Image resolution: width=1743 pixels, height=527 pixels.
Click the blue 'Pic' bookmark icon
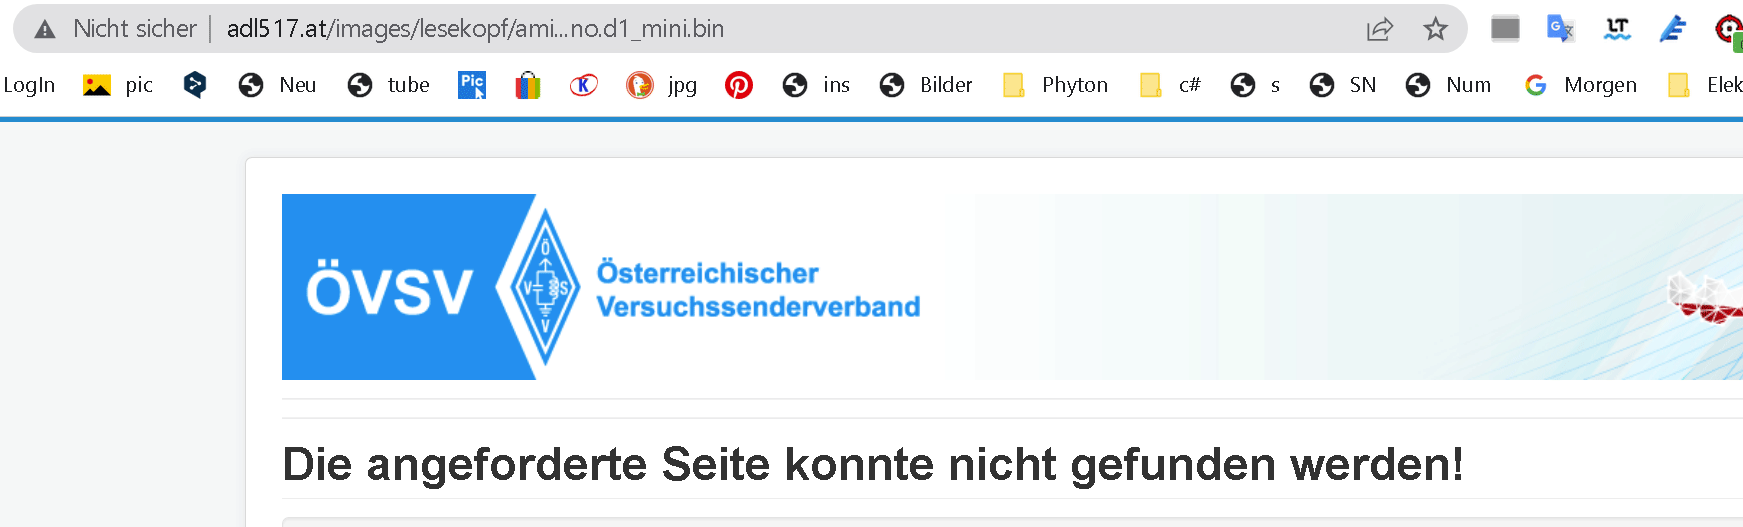472,85
